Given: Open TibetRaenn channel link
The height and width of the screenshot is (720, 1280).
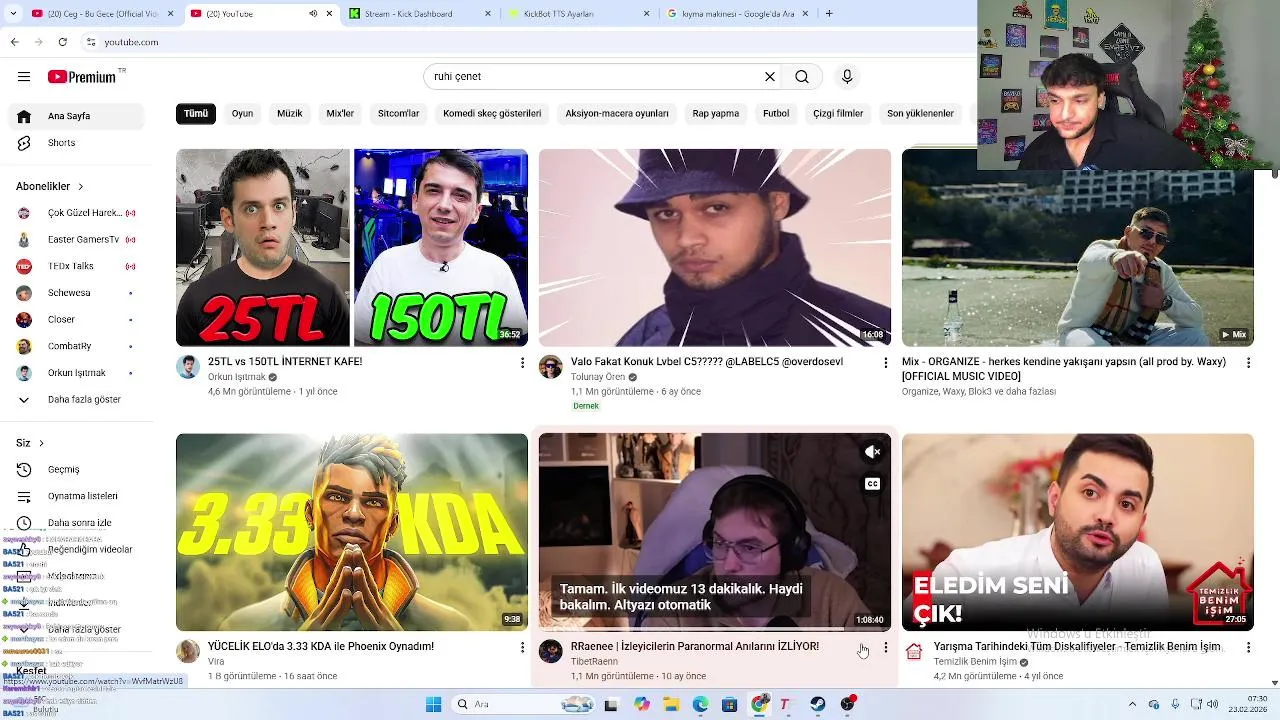Looking at the screenshot, I should (594, 662).
